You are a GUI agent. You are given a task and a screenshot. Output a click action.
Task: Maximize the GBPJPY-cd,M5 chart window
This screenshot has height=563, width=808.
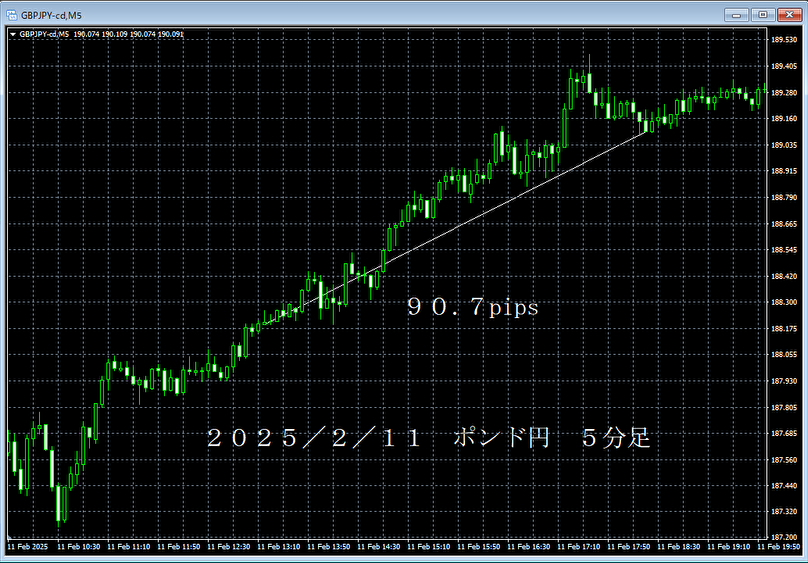click(x=763, y=15)
